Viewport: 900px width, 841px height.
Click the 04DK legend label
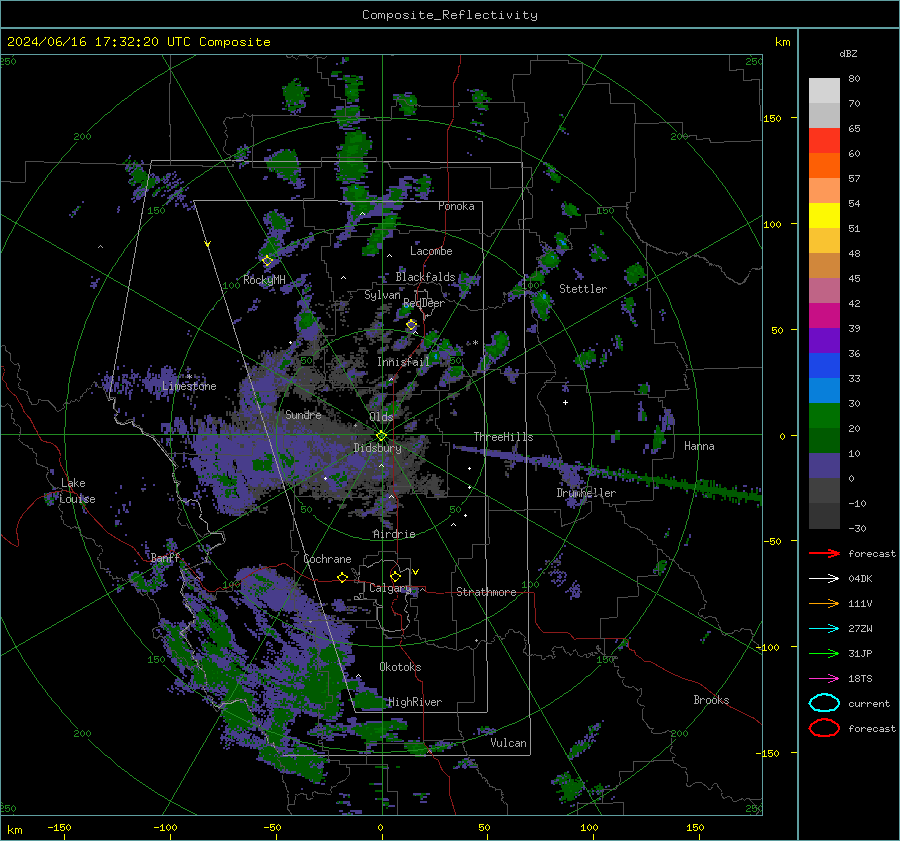pos(860,579)
